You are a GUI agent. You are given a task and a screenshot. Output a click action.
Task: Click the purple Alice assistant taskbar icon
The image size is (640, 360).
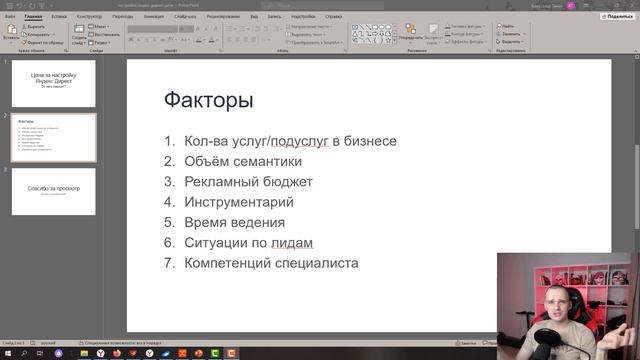coord(59,353)
